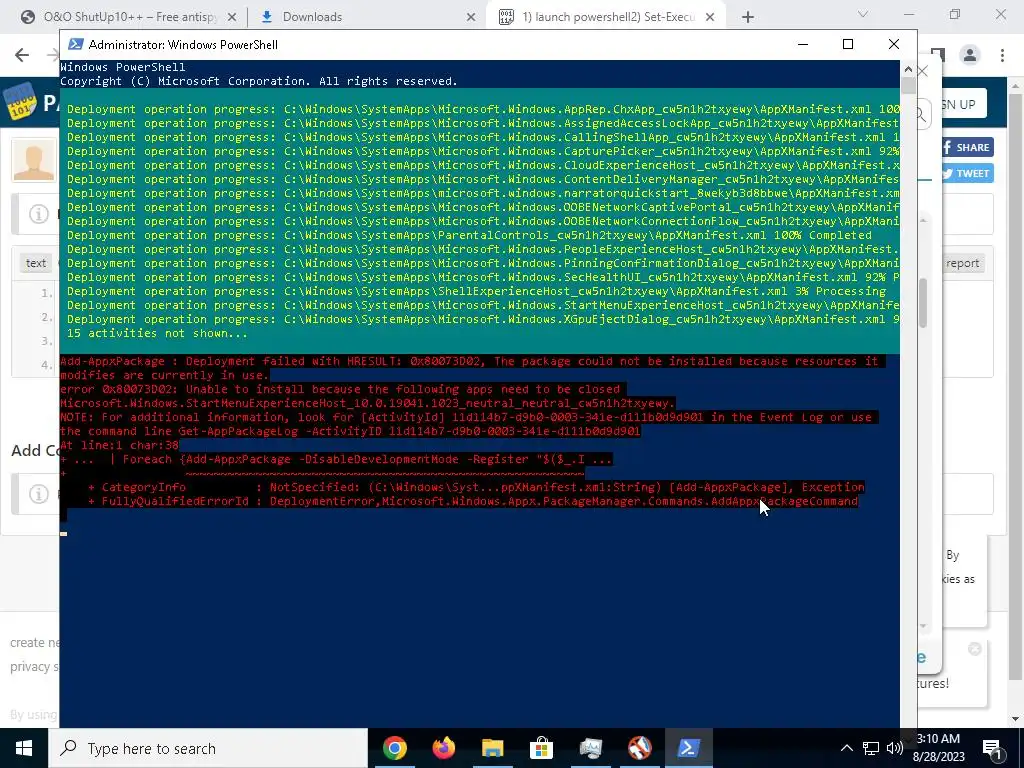
Task: Click the 'Copyright (C) Microsoft Corporation' line
Action: [x=259, y=81]
